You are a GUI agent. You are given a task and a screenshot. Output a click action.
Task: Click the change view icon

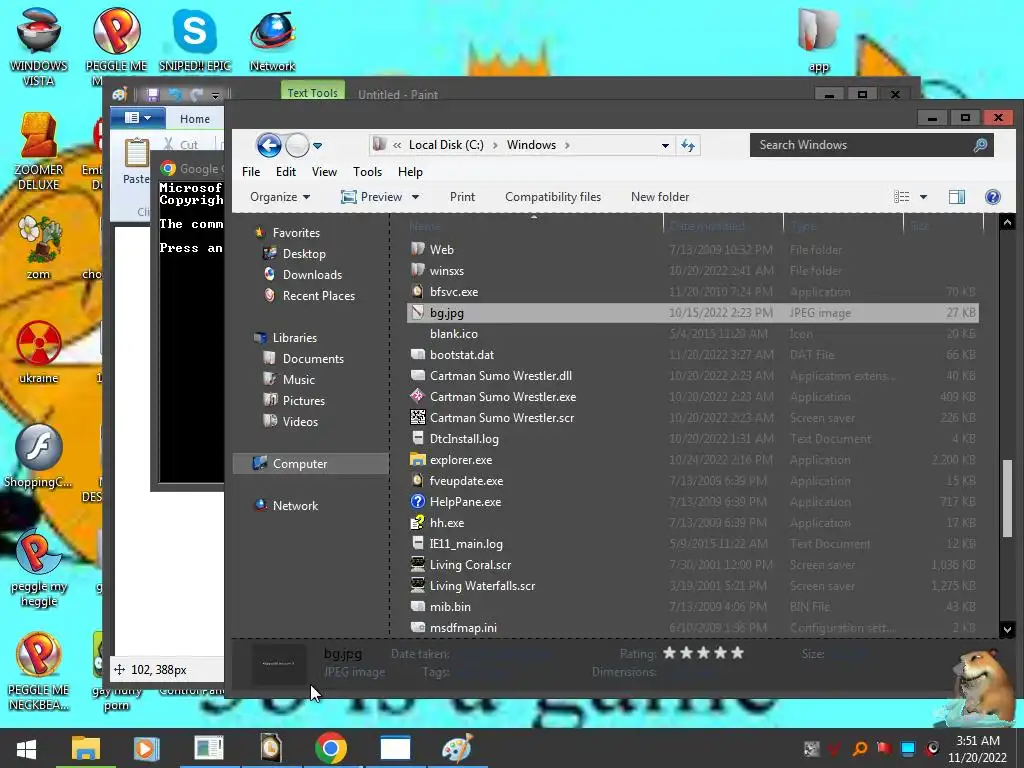point(901,197)
